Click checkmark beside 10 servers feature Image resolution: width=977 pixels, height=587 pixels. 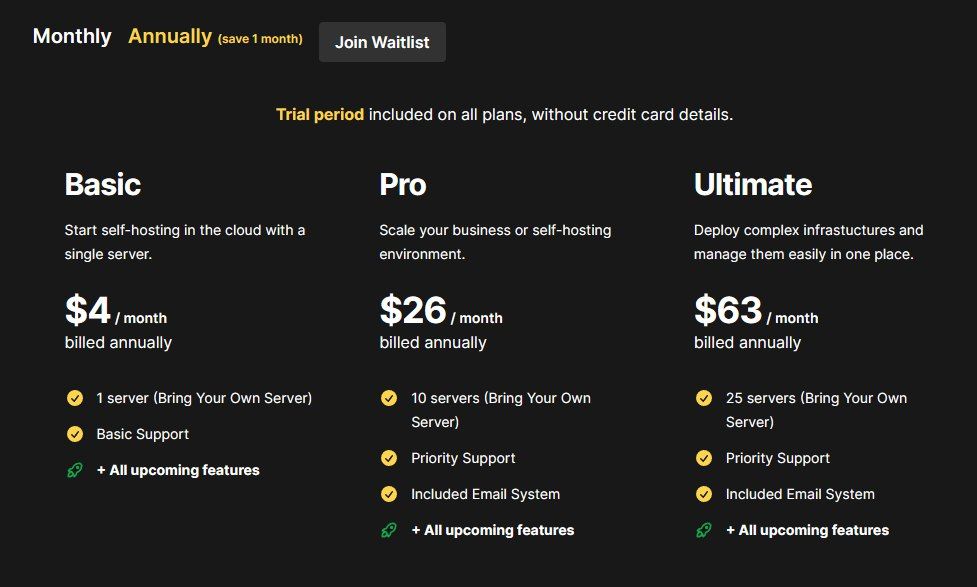pyautogui.click(x=389, y=398)
